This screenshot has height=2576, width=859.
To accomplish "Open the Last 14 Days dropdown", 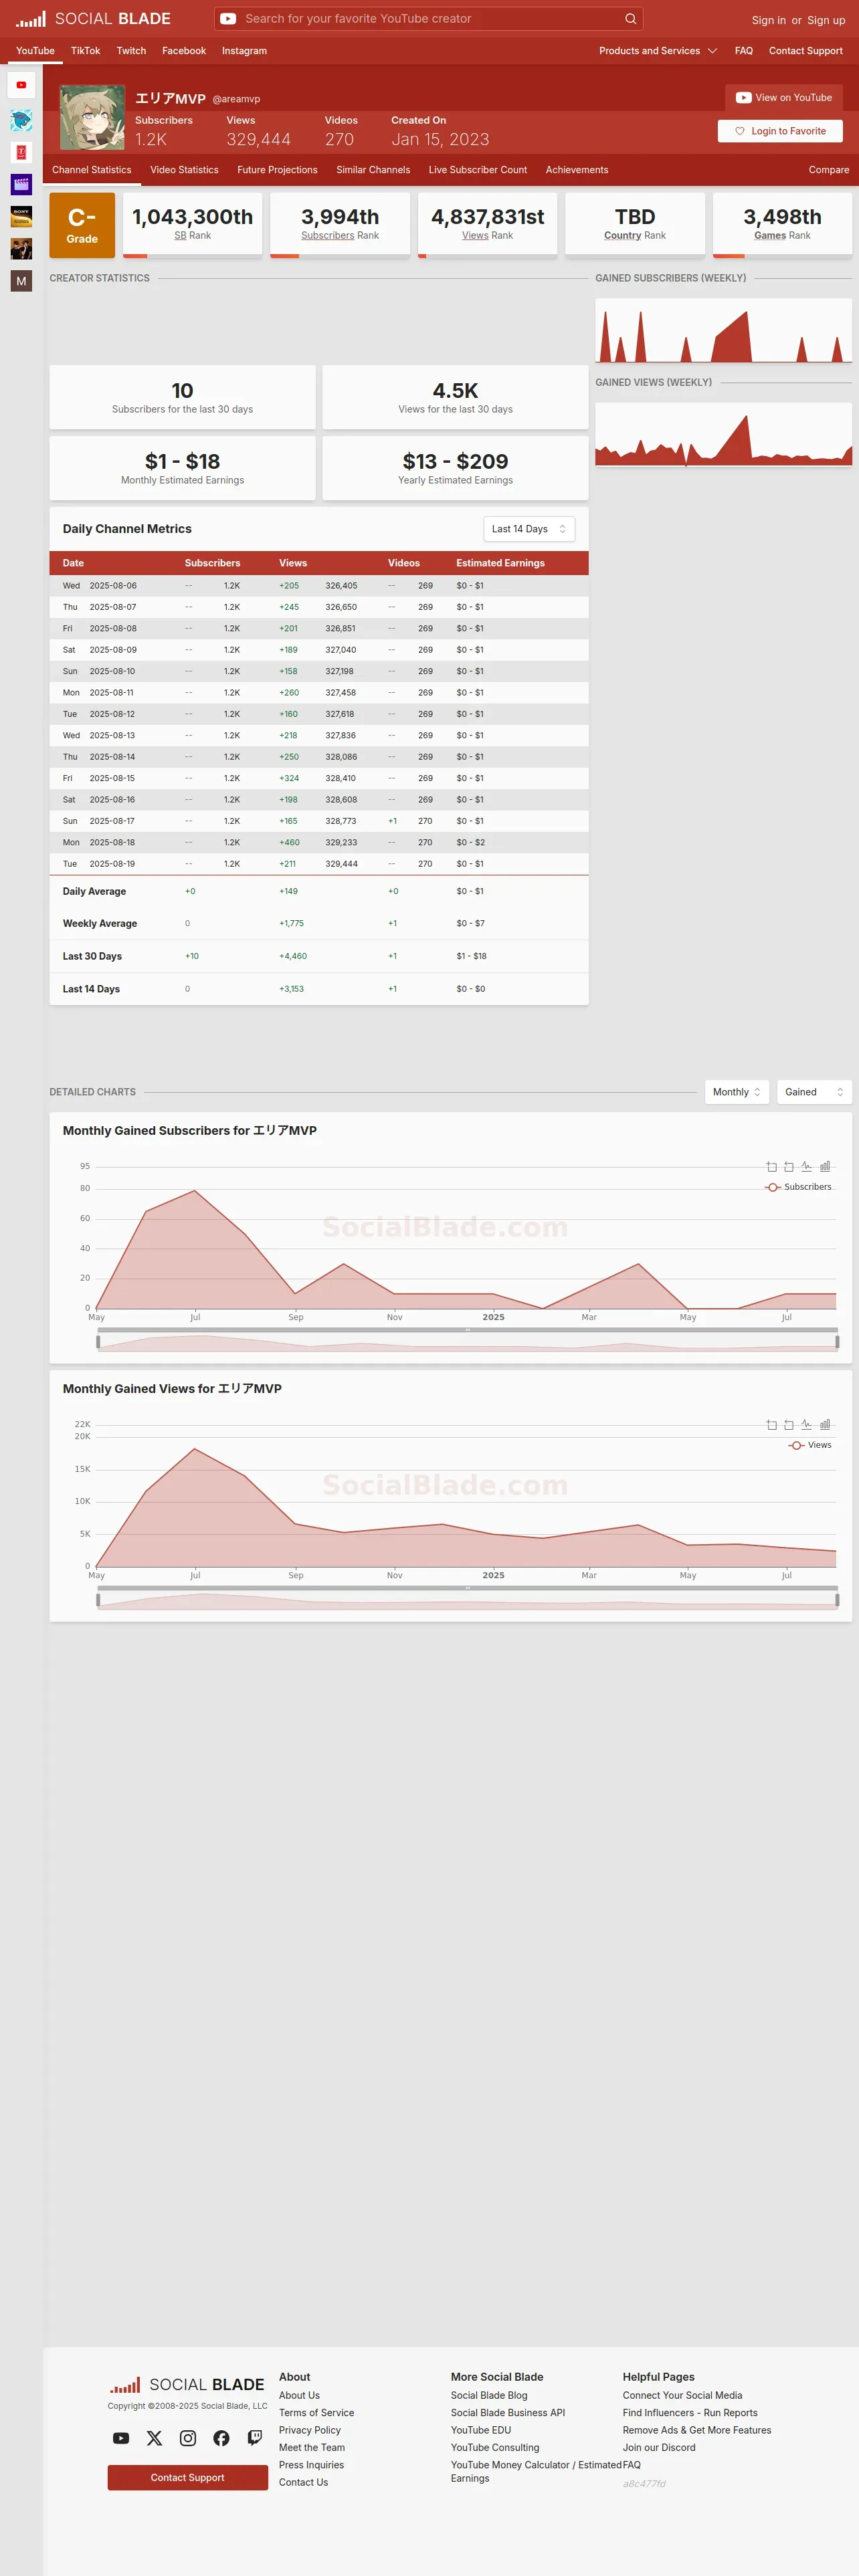I will tap(529, 529).
